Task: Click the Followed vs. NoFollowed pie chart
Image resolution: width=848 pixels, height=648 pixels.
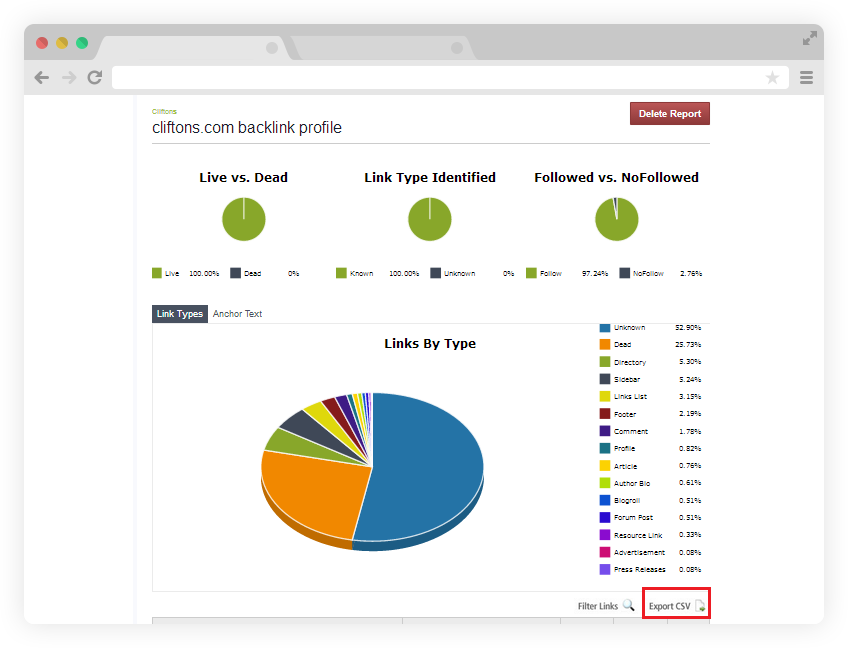Action: (617, 219)
